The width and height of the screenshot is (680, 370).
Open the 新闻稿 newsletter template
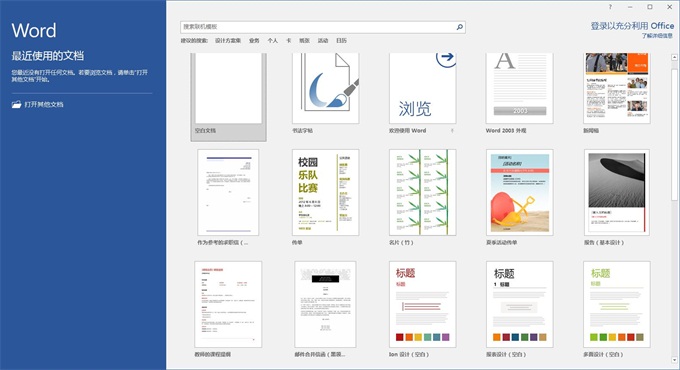click(617, 88)
